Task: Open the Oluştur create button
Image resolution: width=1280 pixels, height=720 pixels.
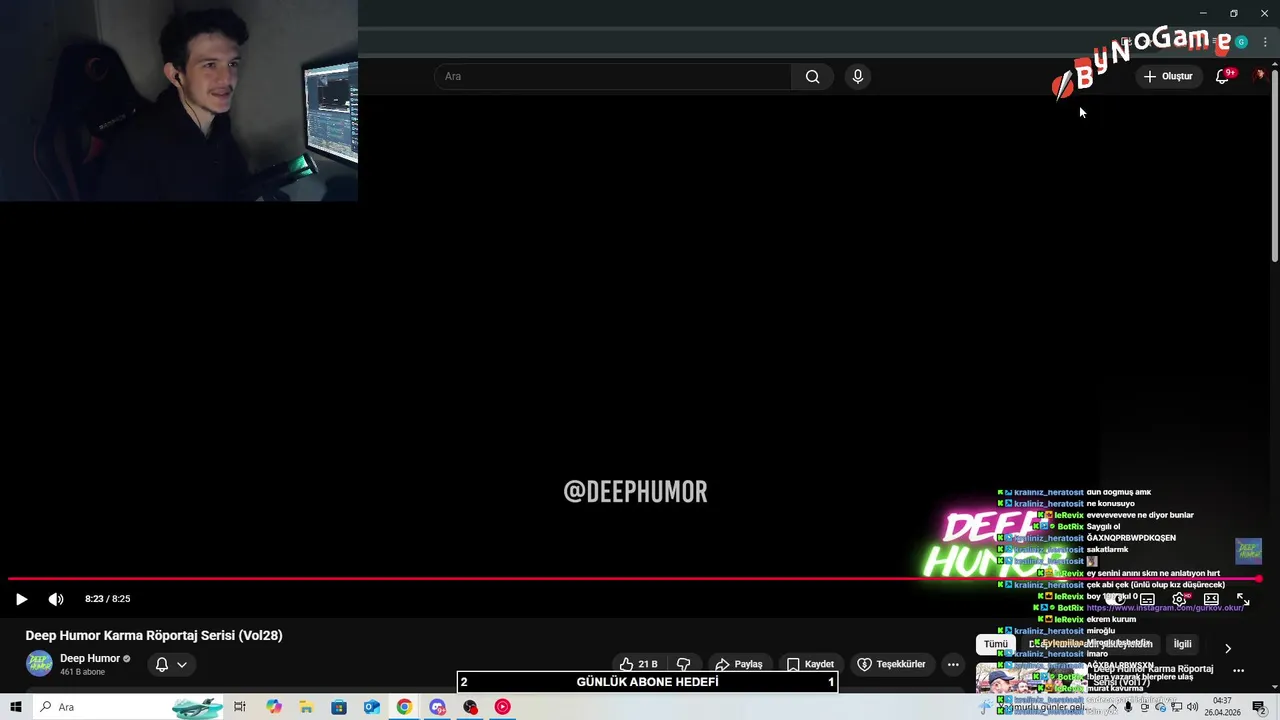Action: (1168, 76)
